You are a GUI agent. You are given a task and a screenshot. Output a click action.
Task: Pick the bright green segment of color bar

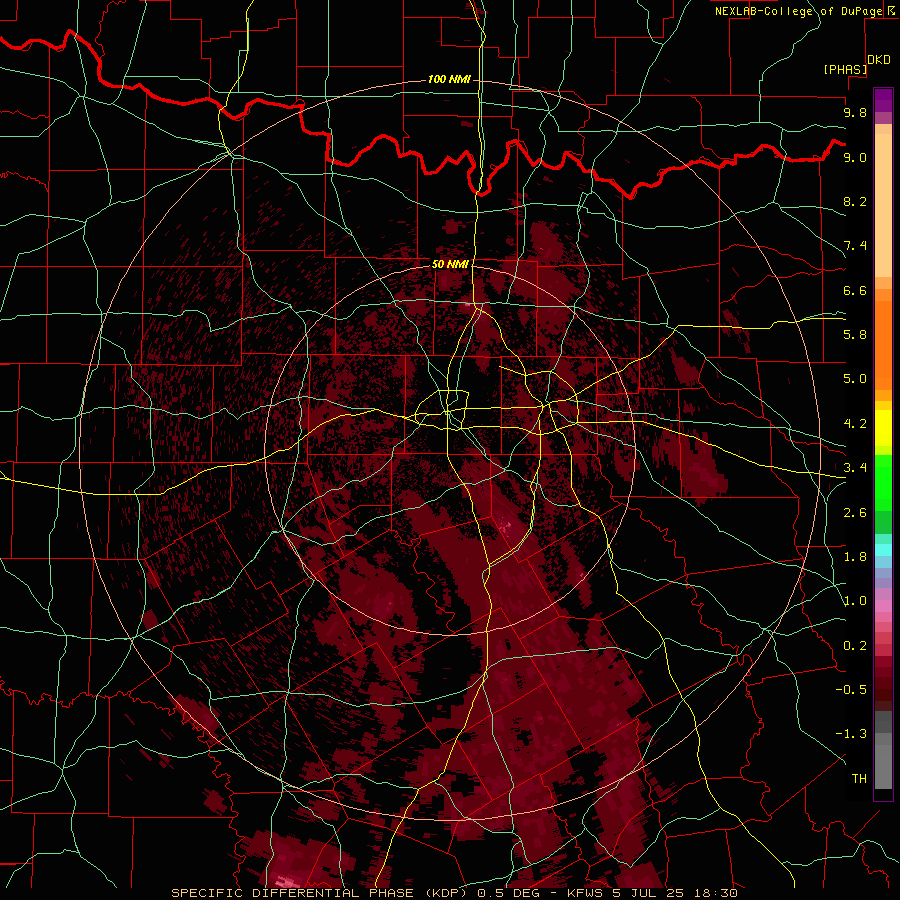883,483
